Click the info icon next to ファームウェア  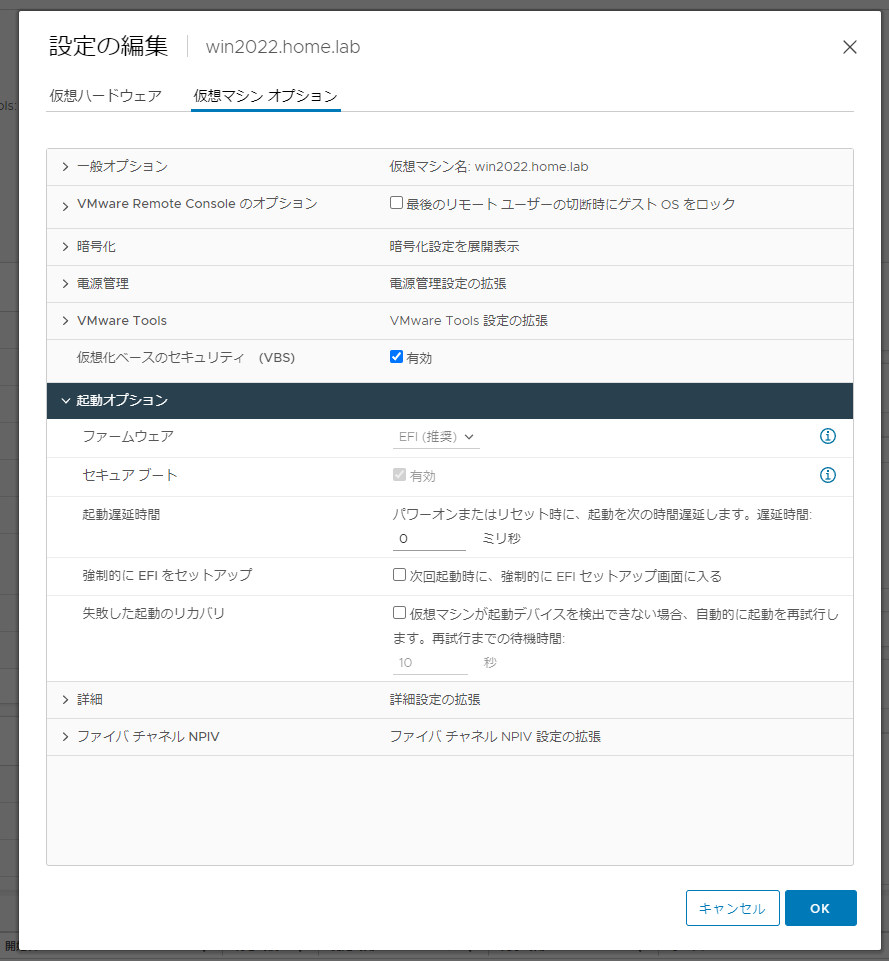[827, 436]
